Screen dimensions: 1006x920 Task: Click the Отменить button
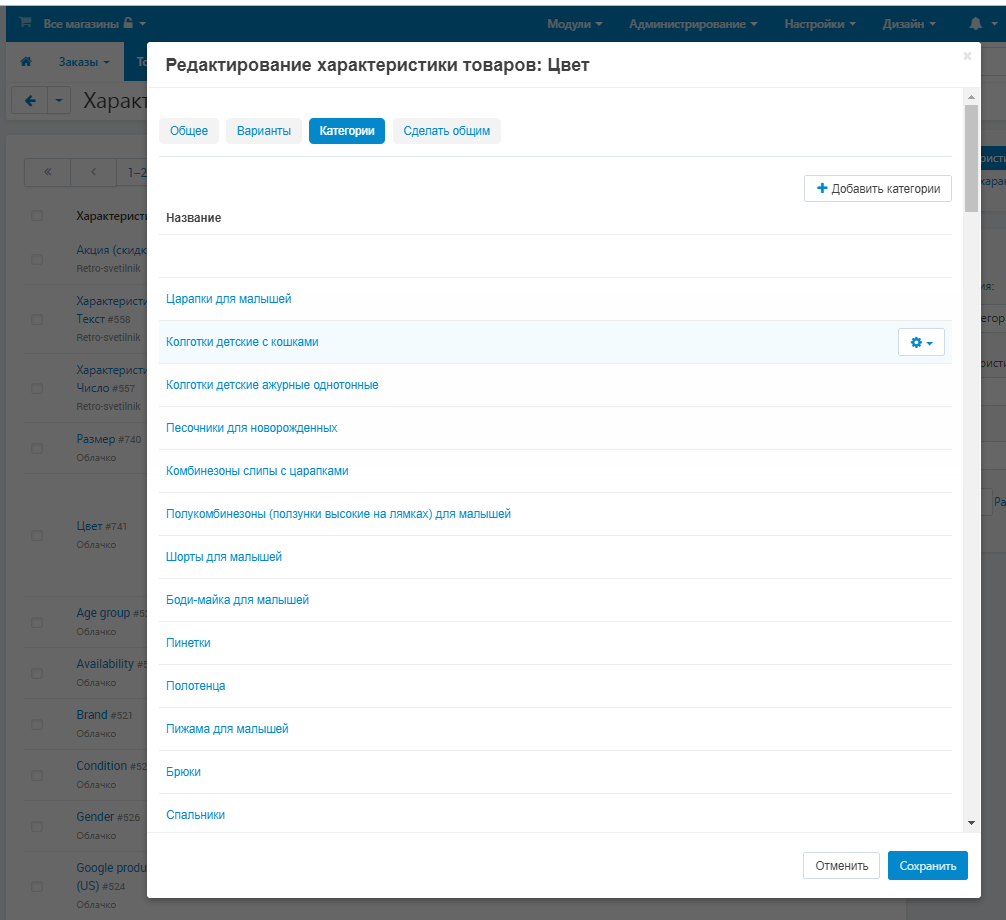click(x=841, y=866)
